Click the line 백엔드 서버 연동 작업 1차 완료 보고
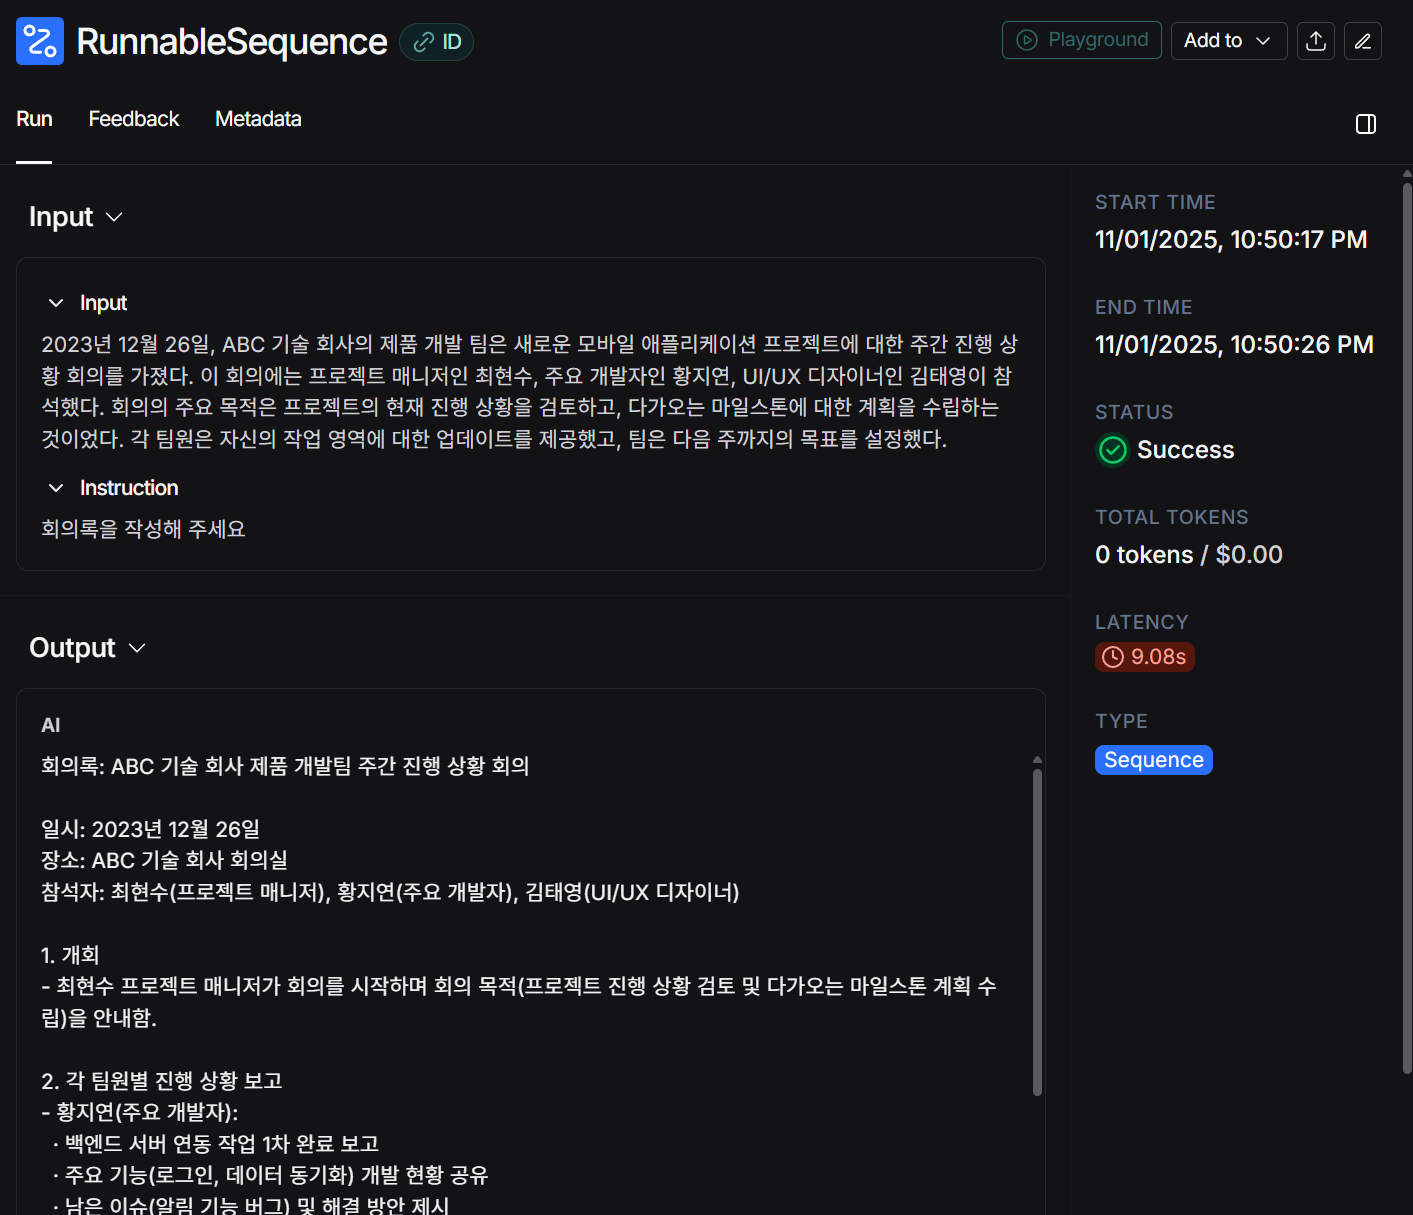Screen dimensions: 1413x1215 click(216, 1144)
